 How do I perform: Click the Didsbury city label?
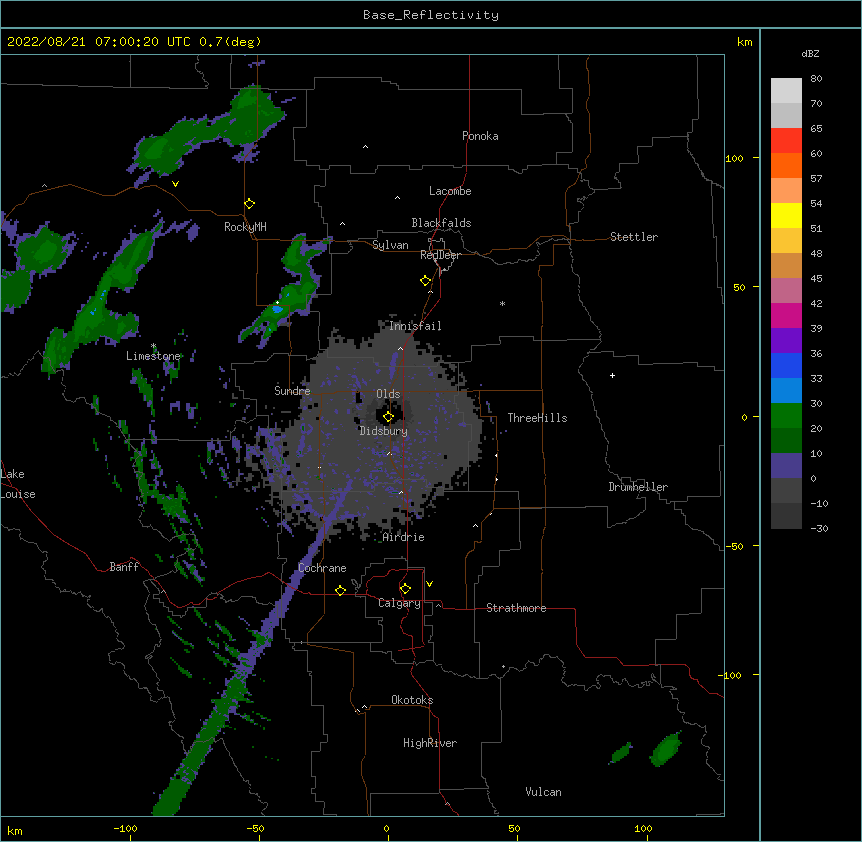coord(384,431)
